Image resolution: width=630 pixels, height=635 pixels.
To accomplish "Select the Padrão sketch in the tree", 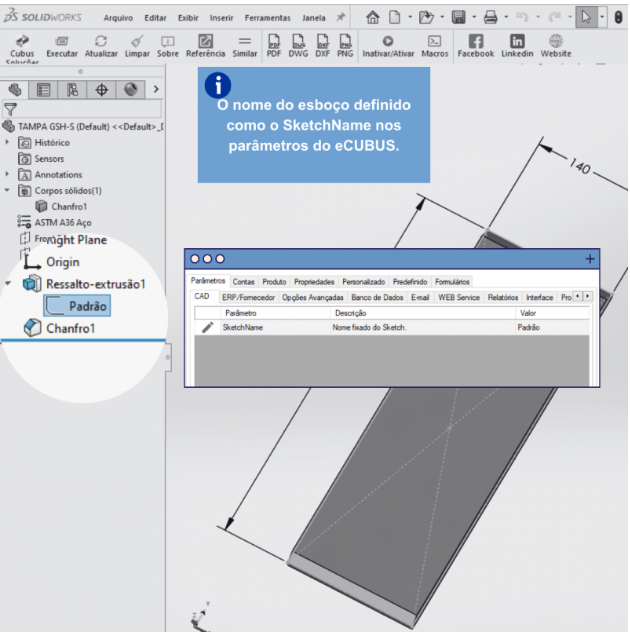I will coord(88,306).
